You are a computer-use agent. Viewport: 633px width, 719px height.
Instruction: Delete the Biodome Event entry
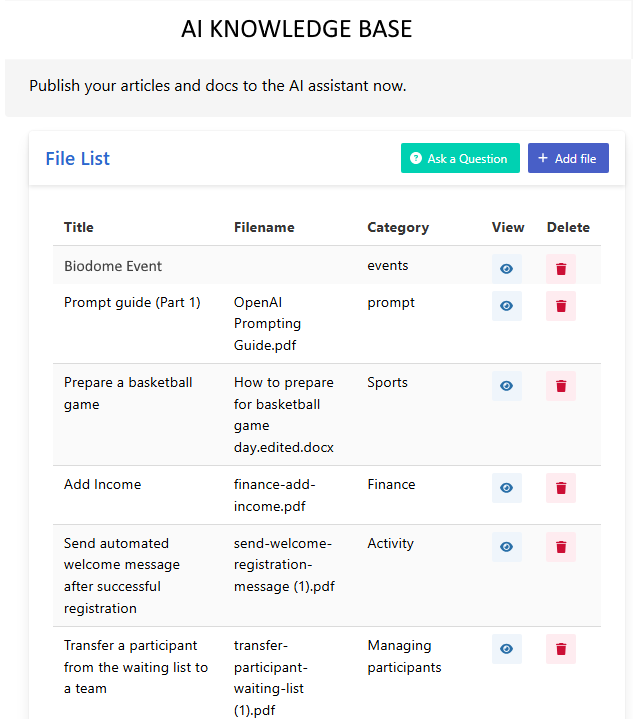coord(561,269)
